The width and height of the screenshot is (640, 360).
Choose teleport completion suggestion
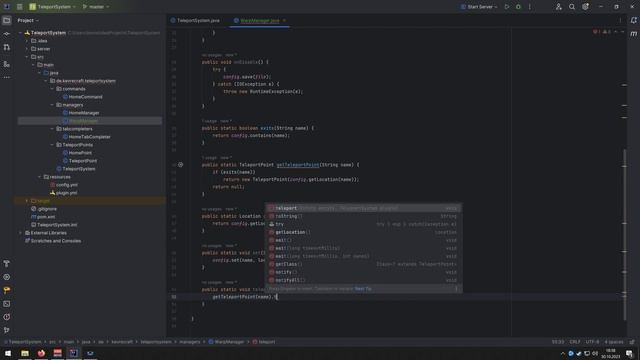364,208
